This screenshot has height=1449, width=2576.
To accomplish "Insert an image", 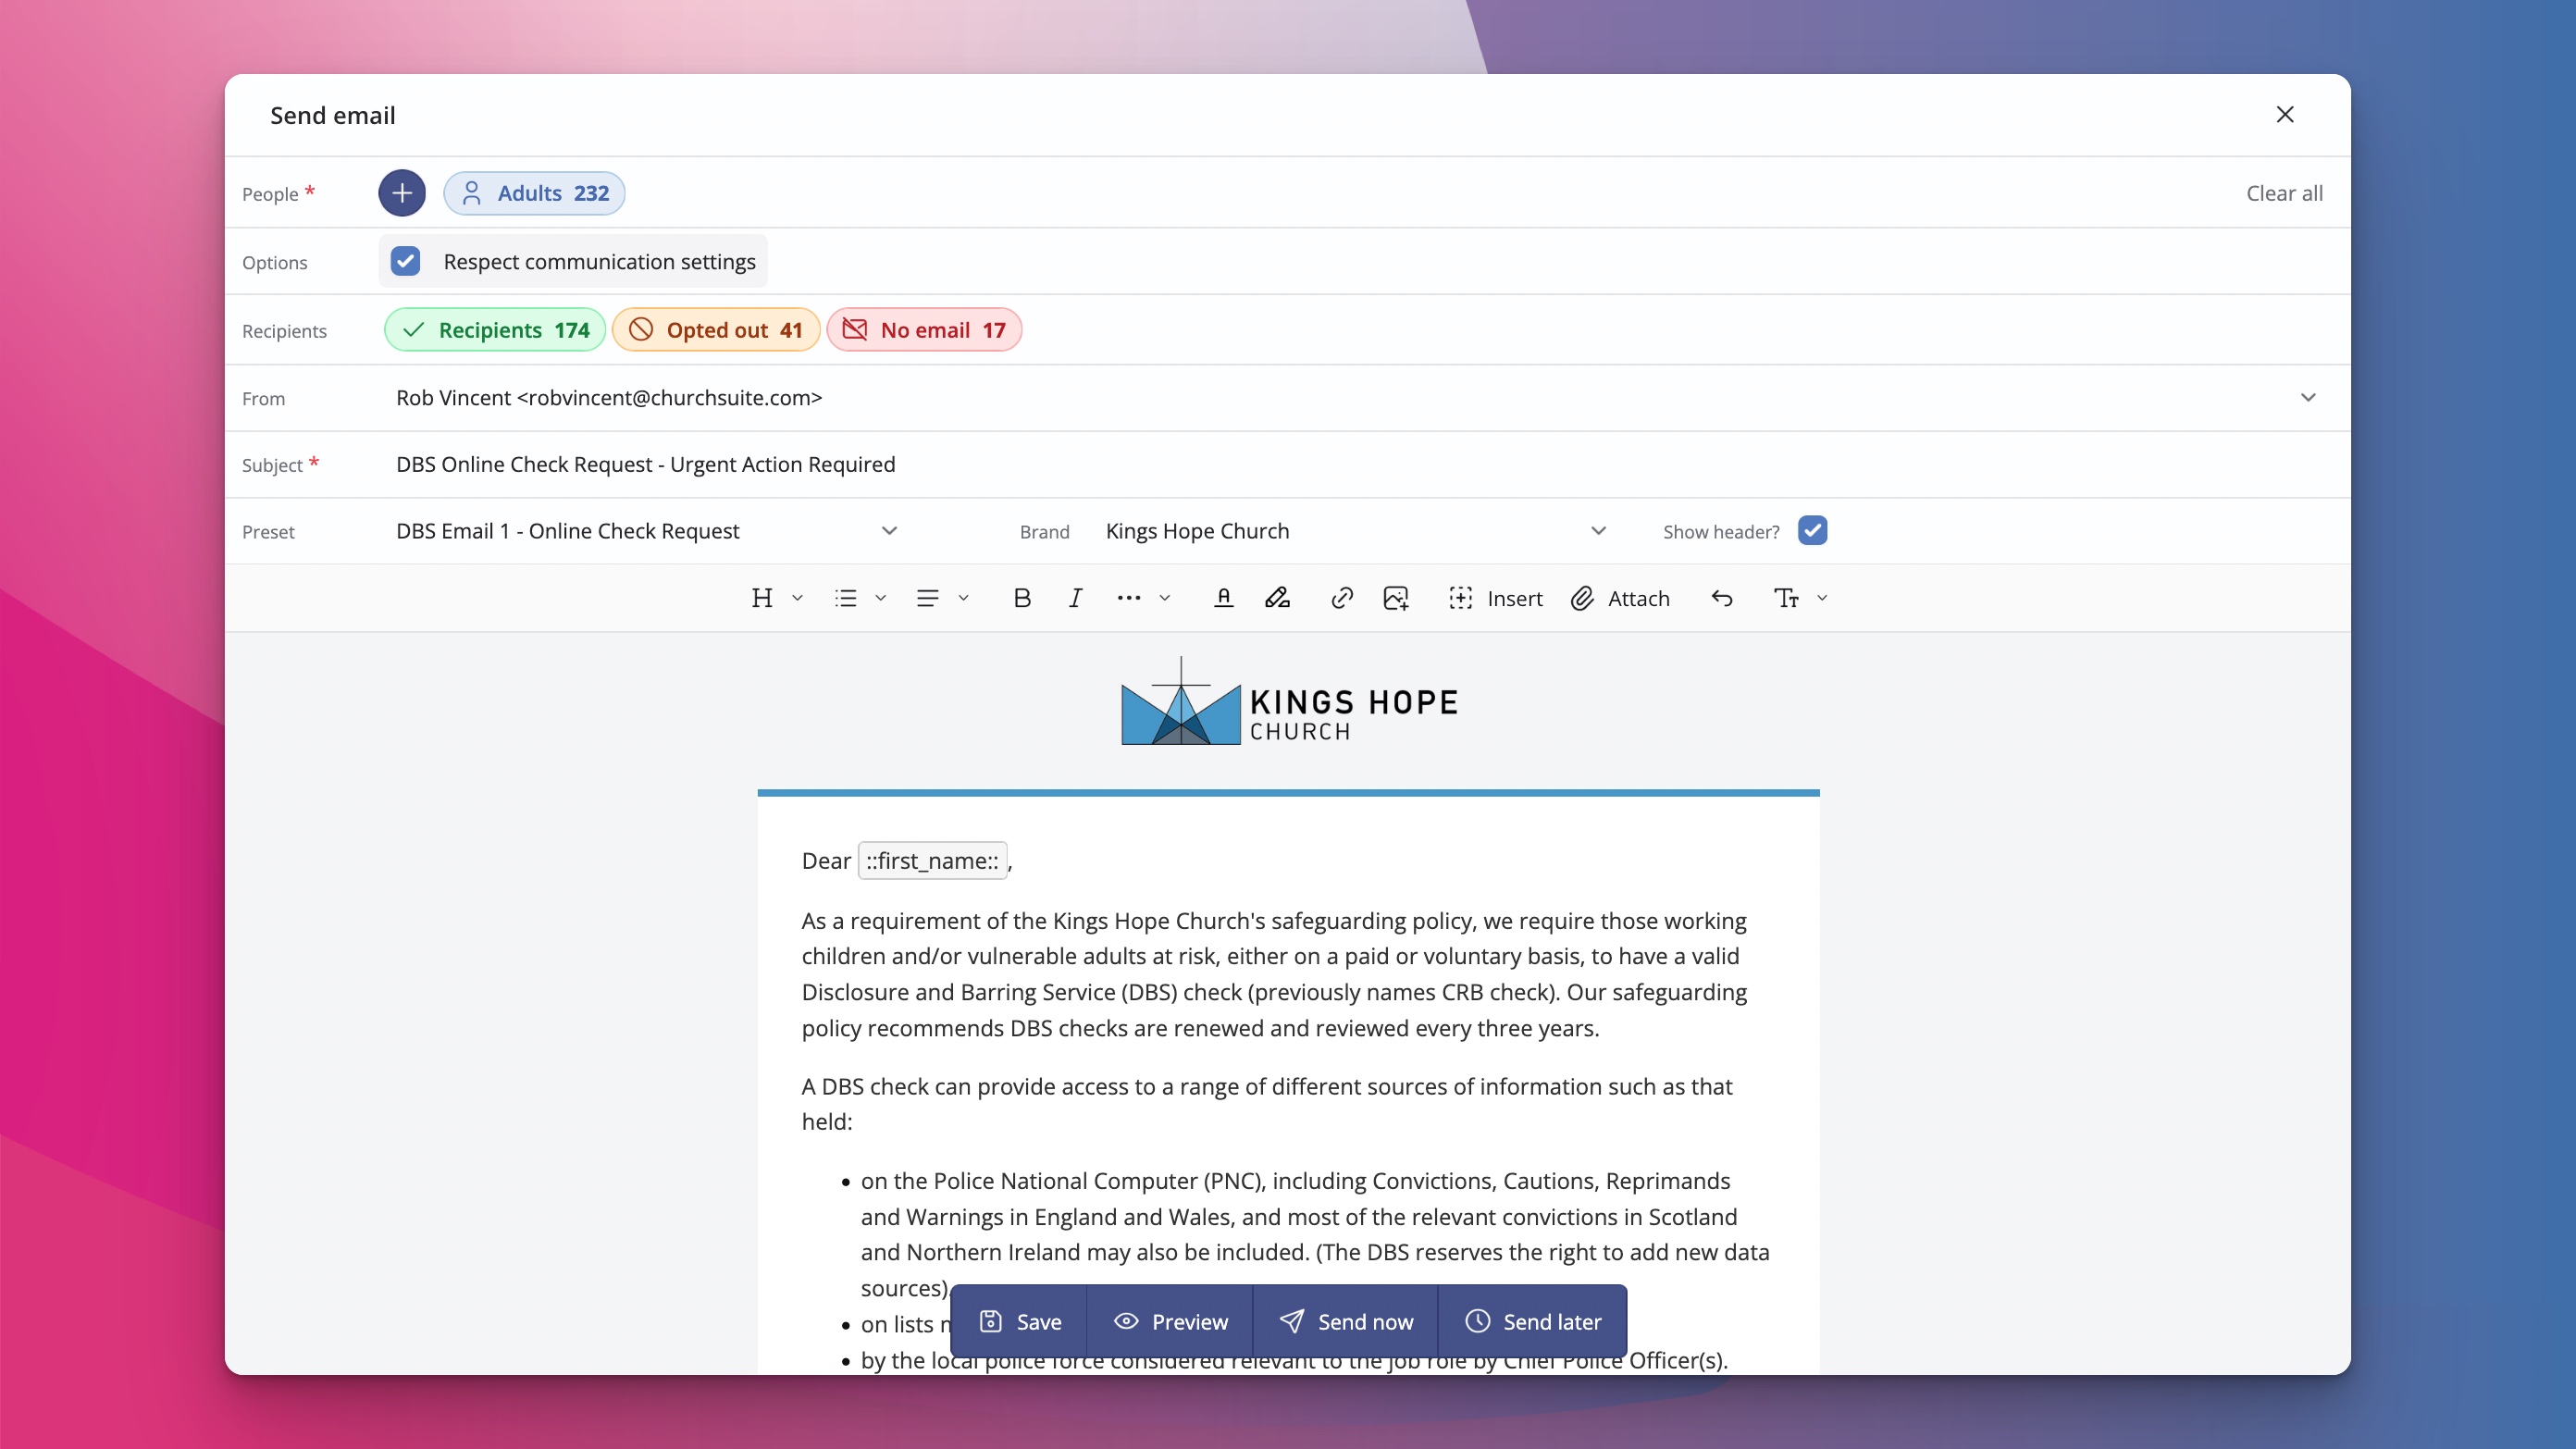I will pyautogui.click(x=1396, y=598).
